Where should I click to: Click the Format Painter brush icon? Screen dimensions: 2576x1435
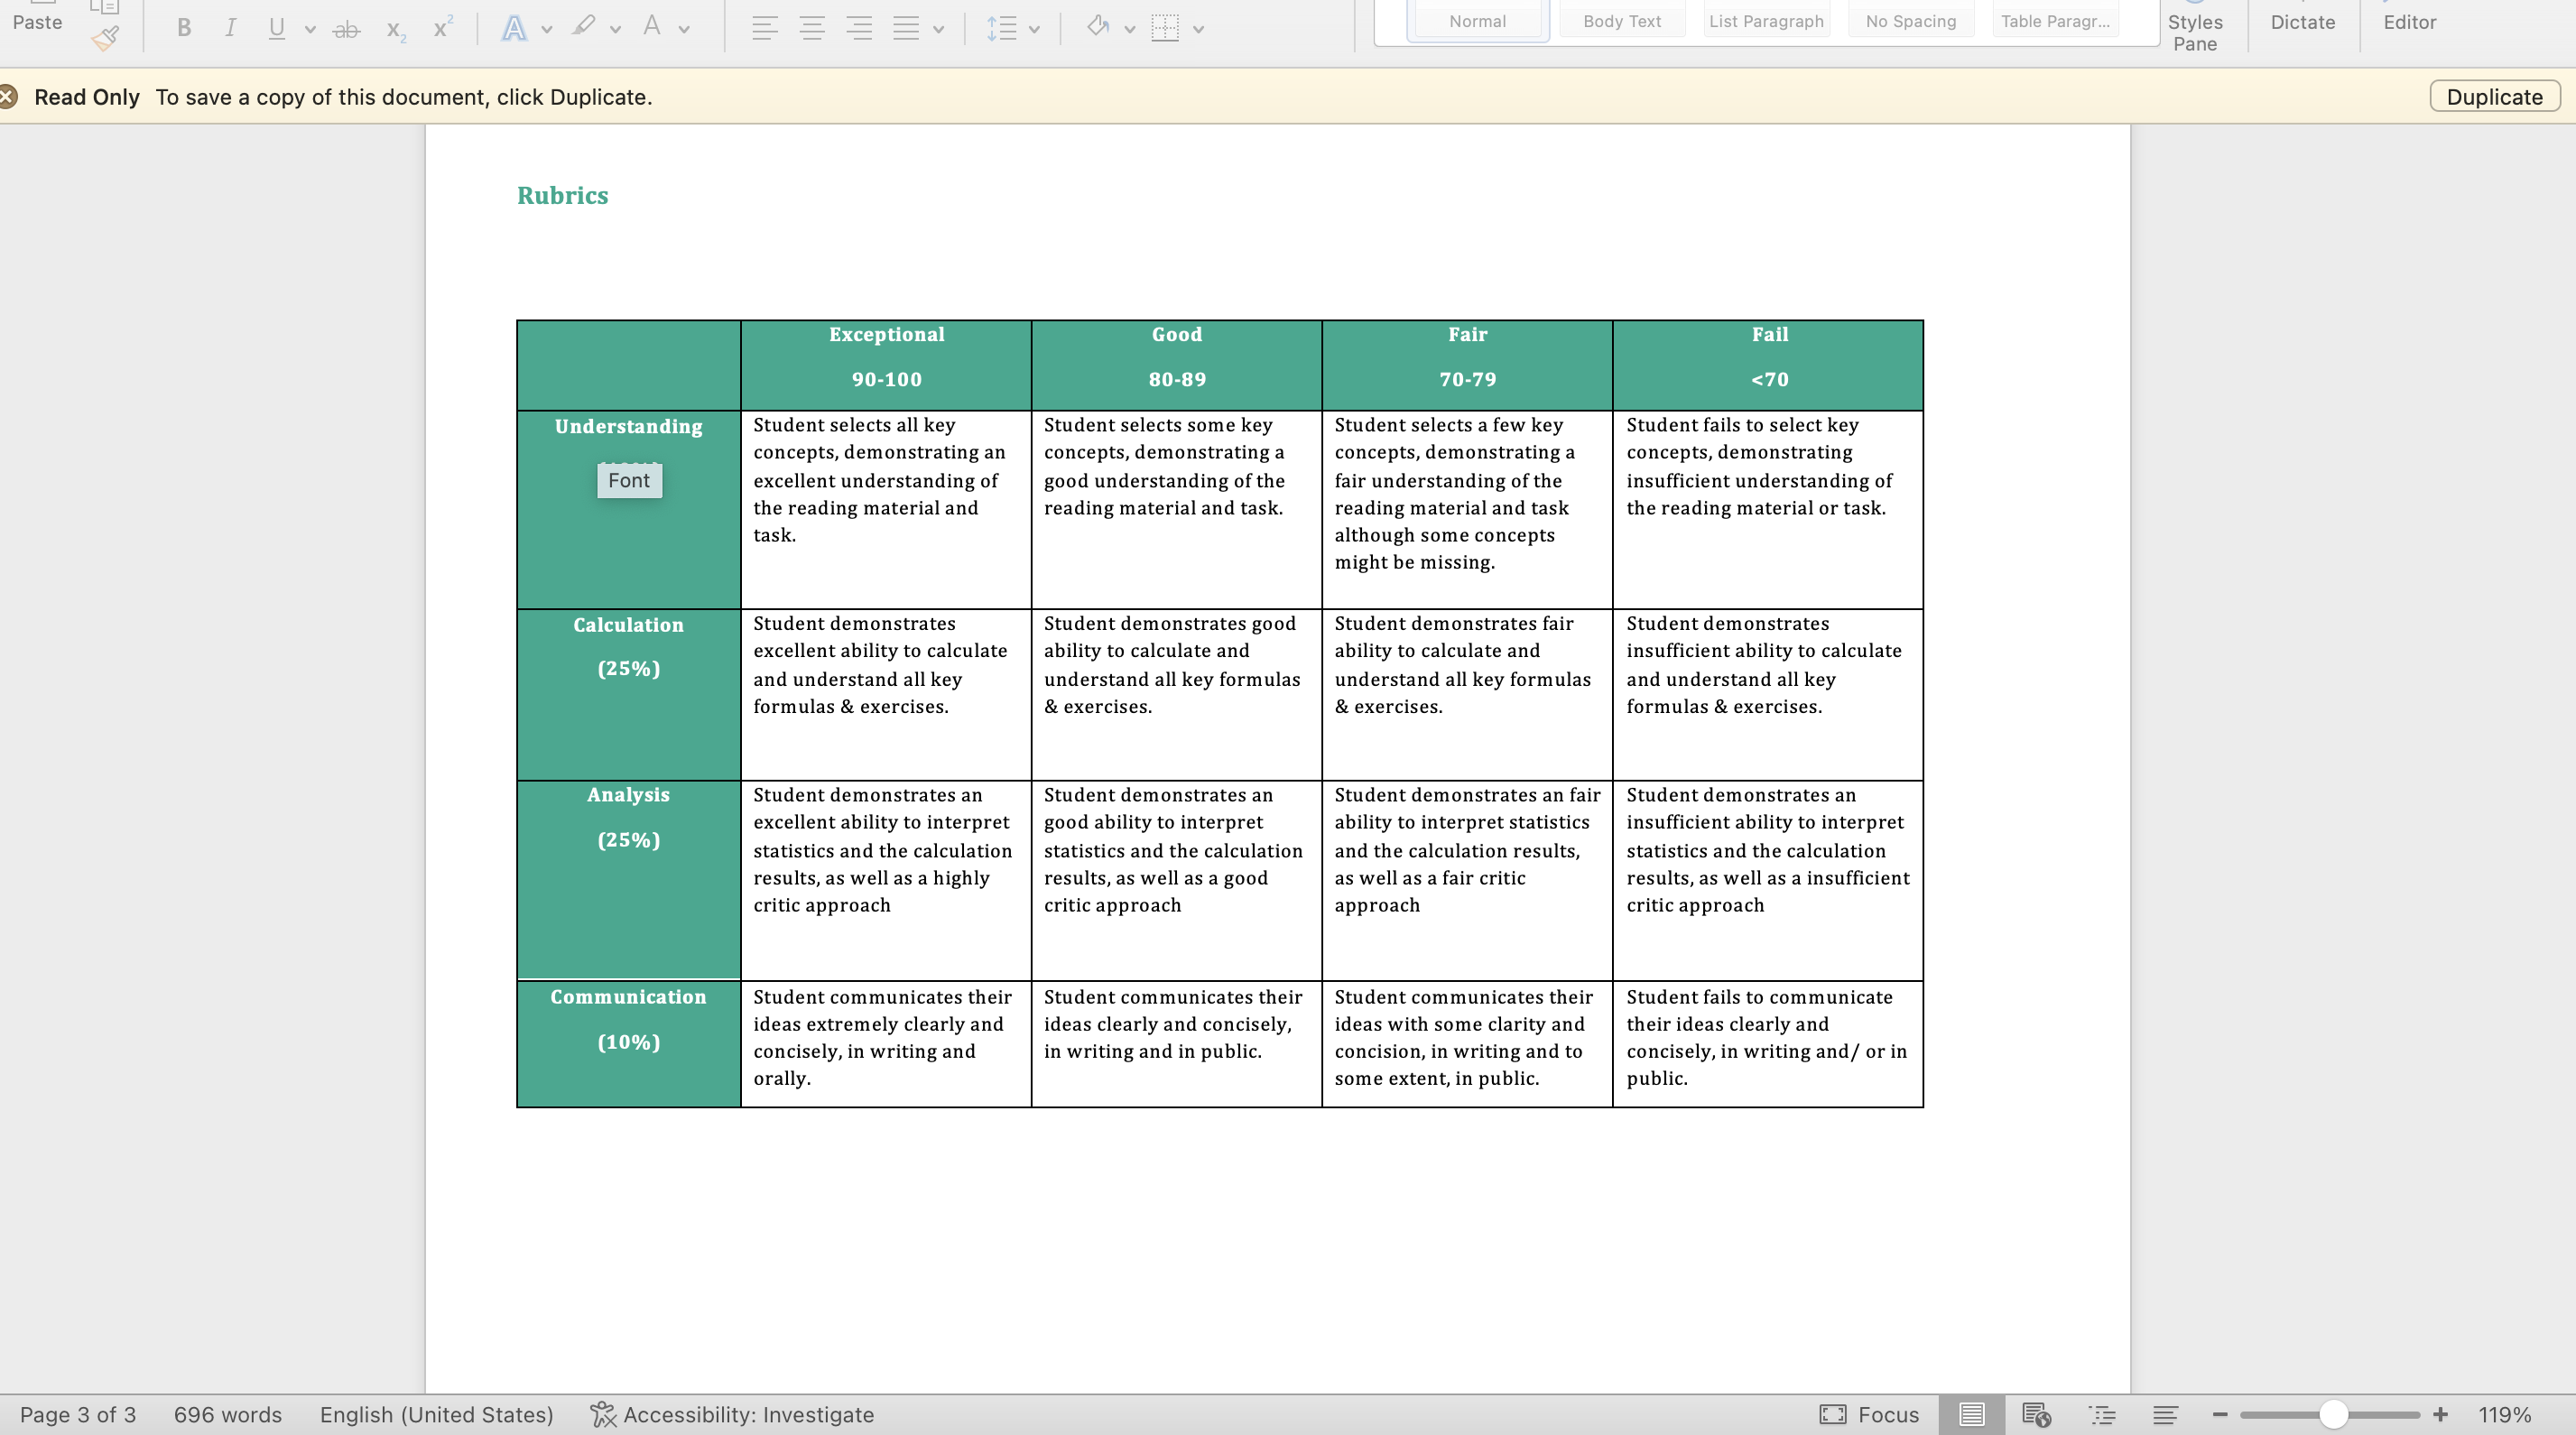[104, 39]
